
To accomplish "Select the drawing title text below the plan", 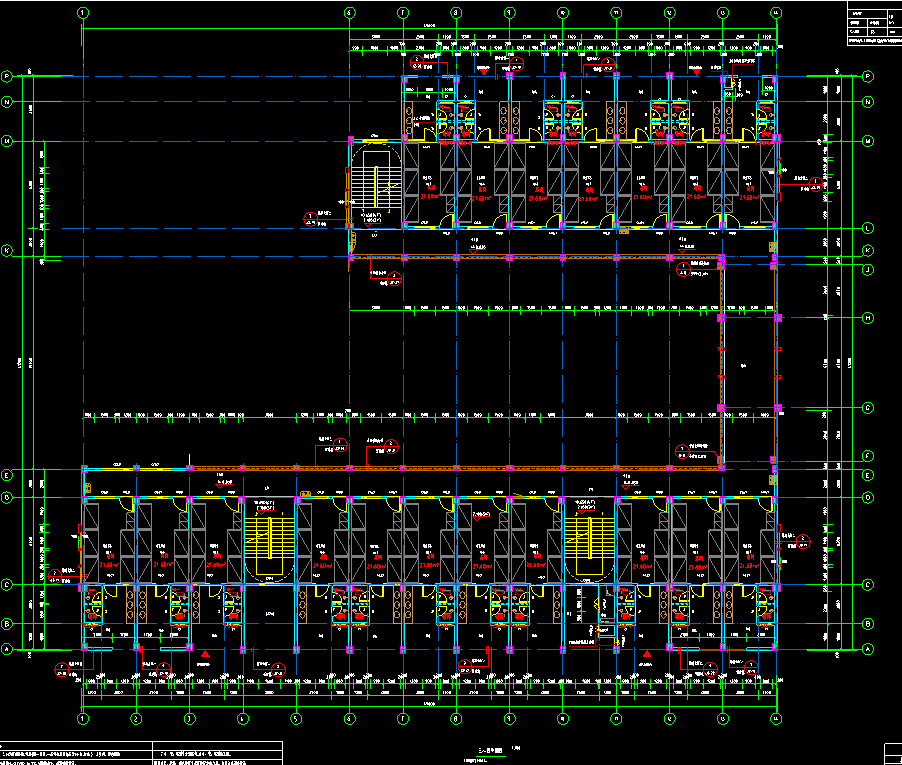I will 488,750.
